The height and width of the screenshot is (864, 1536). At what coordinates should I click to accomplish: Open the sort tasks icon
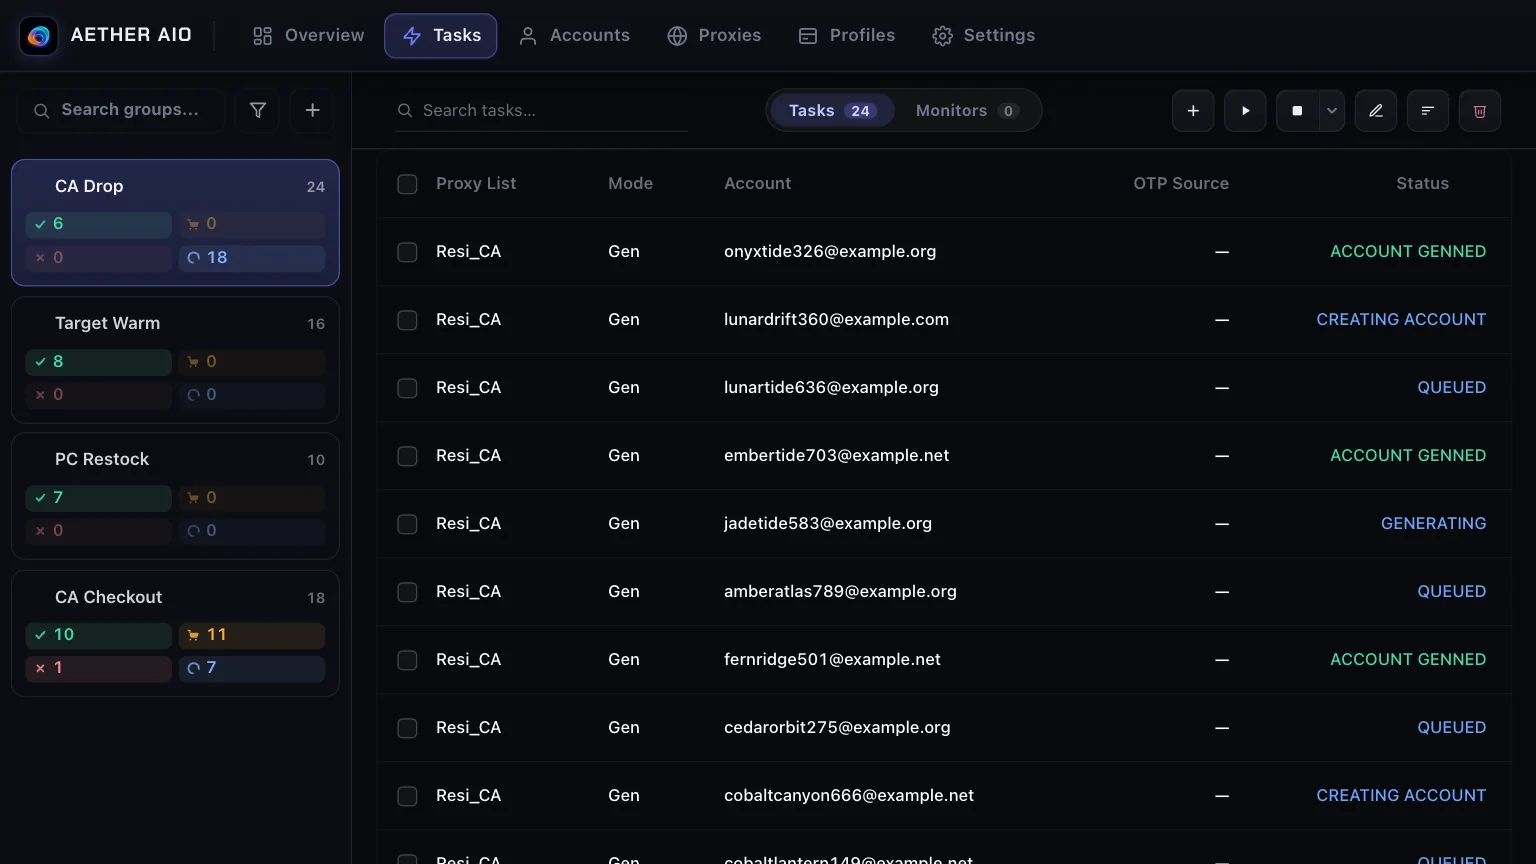[x=1428, y=111]
